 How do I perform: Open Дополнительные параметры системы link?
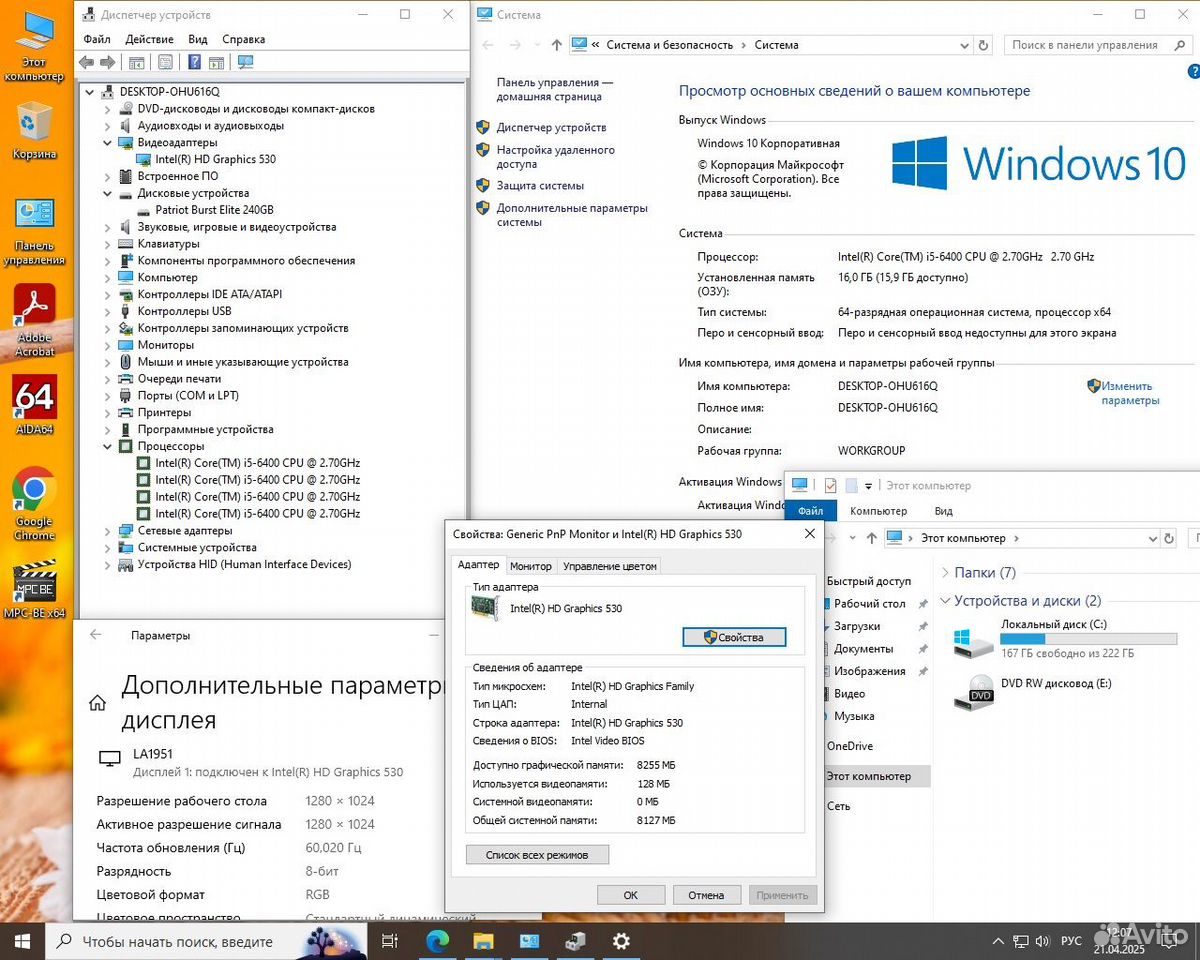(x=572, y=215)
